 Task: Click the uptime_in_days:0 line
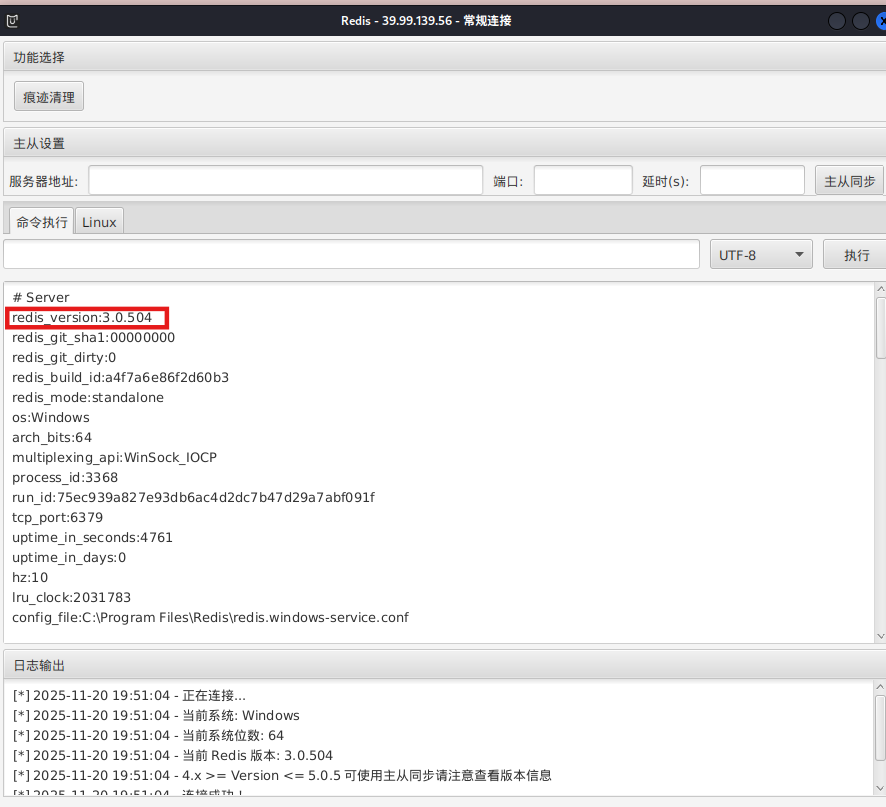(69, 557)
